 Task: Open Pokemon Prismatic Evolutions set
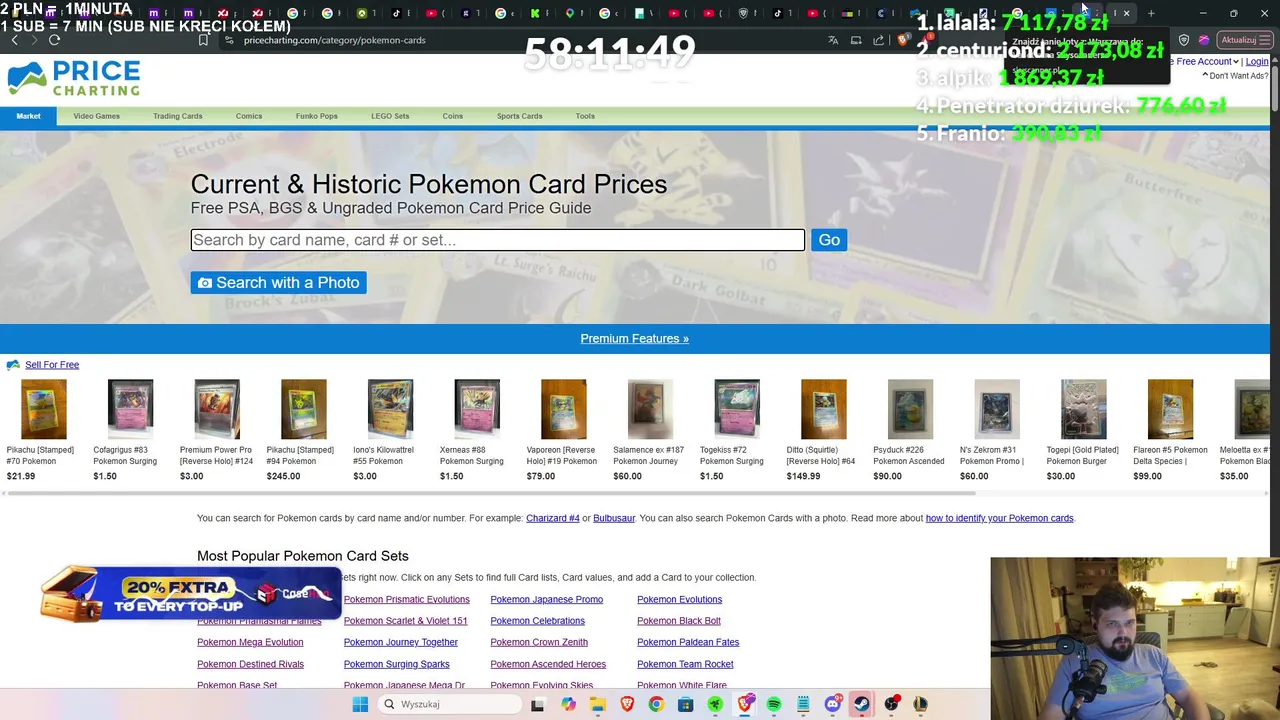pos(406,600)
